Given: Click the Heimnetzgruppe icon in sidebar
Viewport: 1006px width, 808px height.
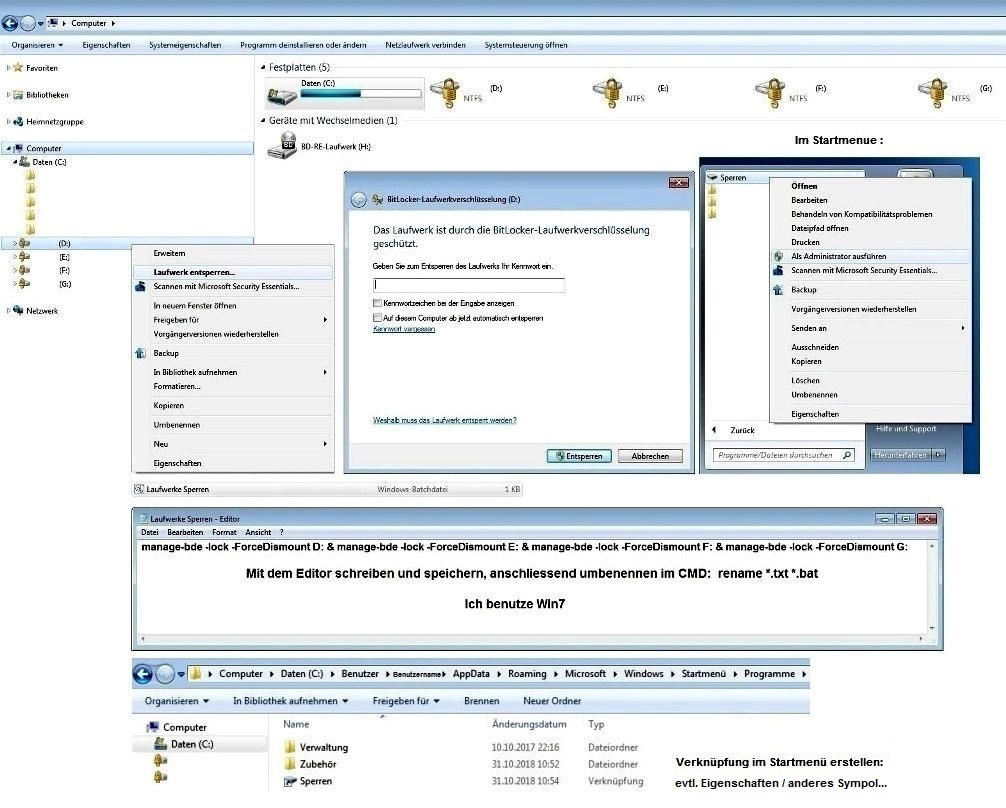Looking at the screenshot, I should (18, 121).
